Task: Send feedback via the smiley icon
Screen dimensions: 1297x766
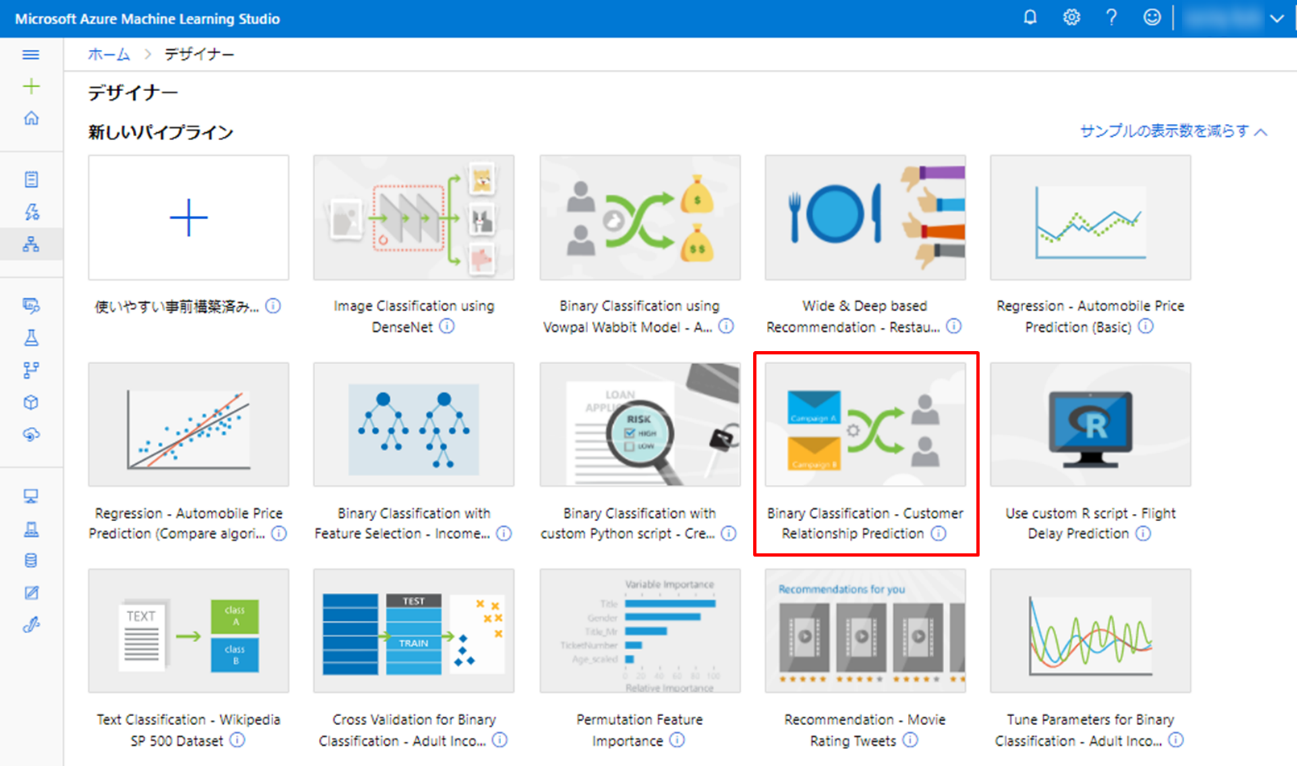Action: click(x=1152, y=18)
